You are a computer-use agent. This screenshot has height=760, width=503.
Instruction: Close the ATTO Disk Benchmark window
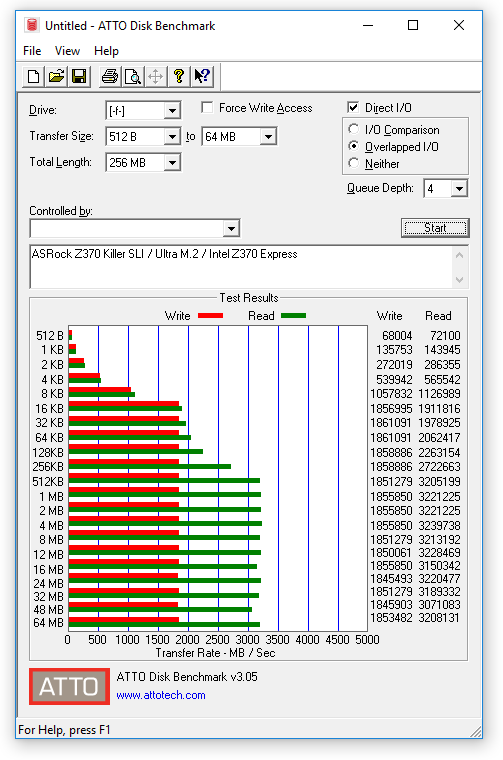tap(458, 25)
